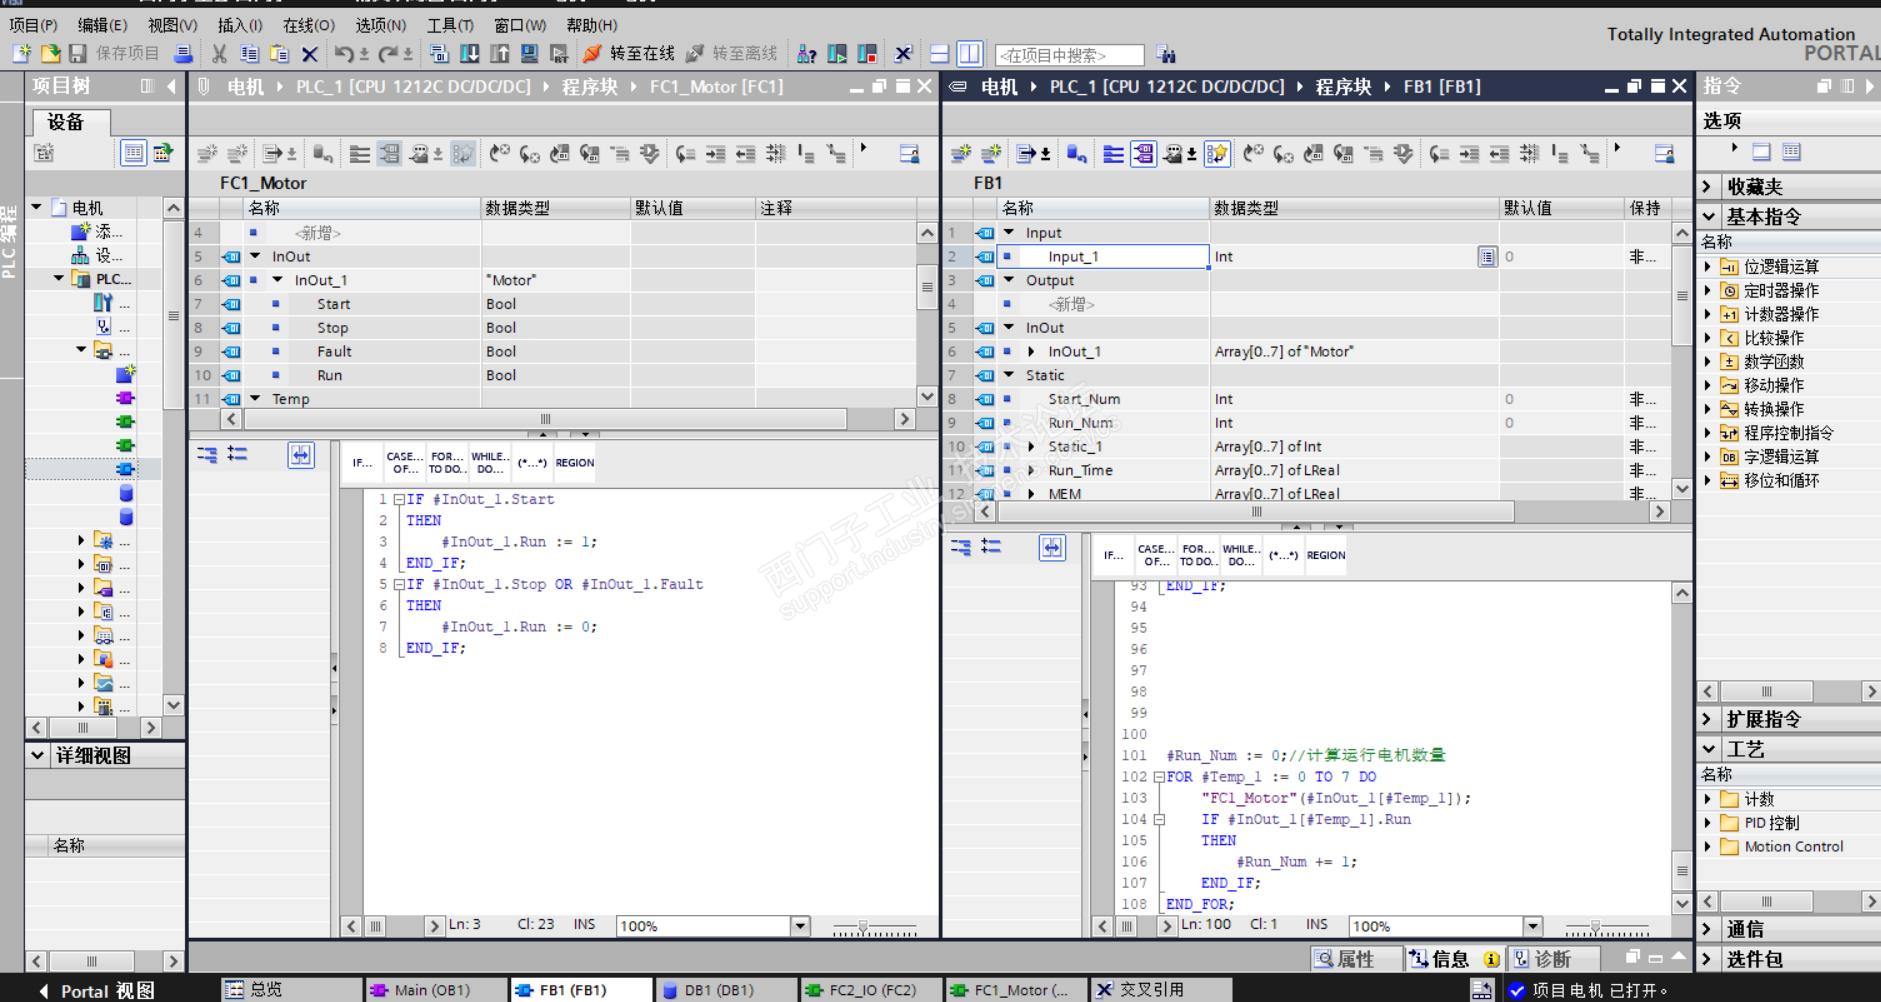This screenshot has width=1881, height=1002.
Task: Expand the 位逻辑运算 instruction folder
Action: (1708, 267)
